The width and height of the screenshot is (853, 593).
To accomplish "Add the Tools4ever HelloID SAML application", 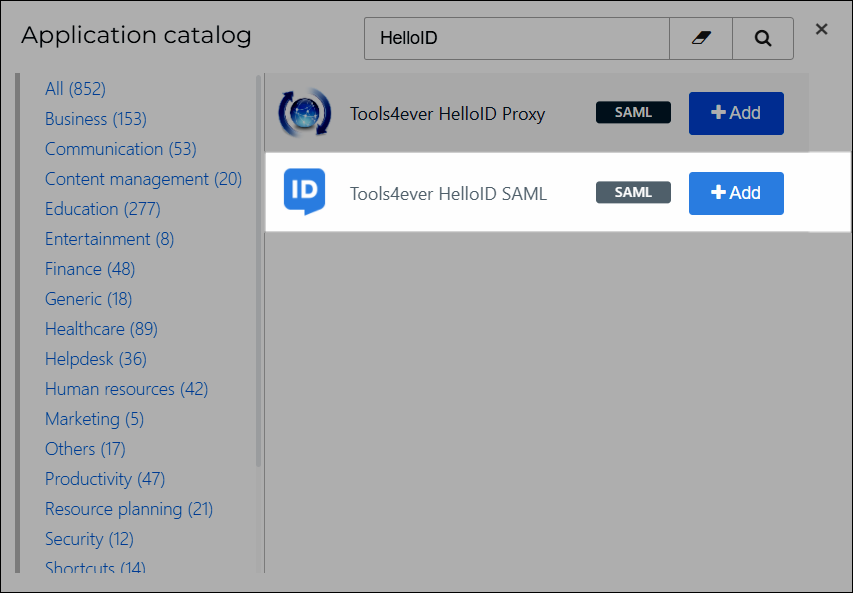I will coord(736,193).
